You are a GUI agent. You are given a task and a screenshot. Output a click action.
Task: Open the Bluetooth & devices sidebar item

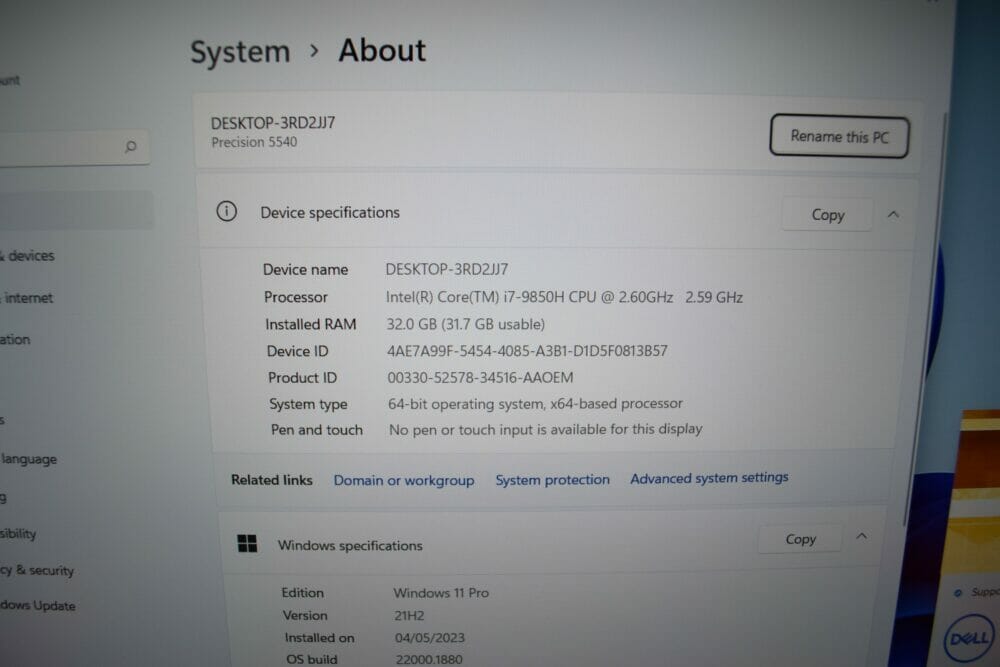tap(28, 256)
